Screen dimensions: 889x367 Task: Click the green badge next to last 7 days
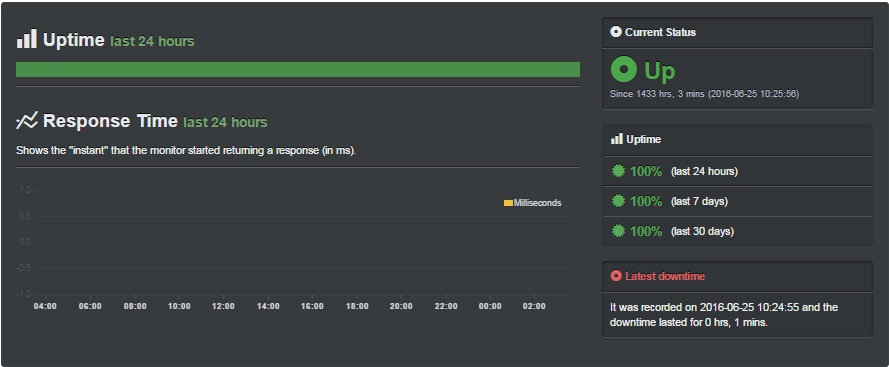619,201
